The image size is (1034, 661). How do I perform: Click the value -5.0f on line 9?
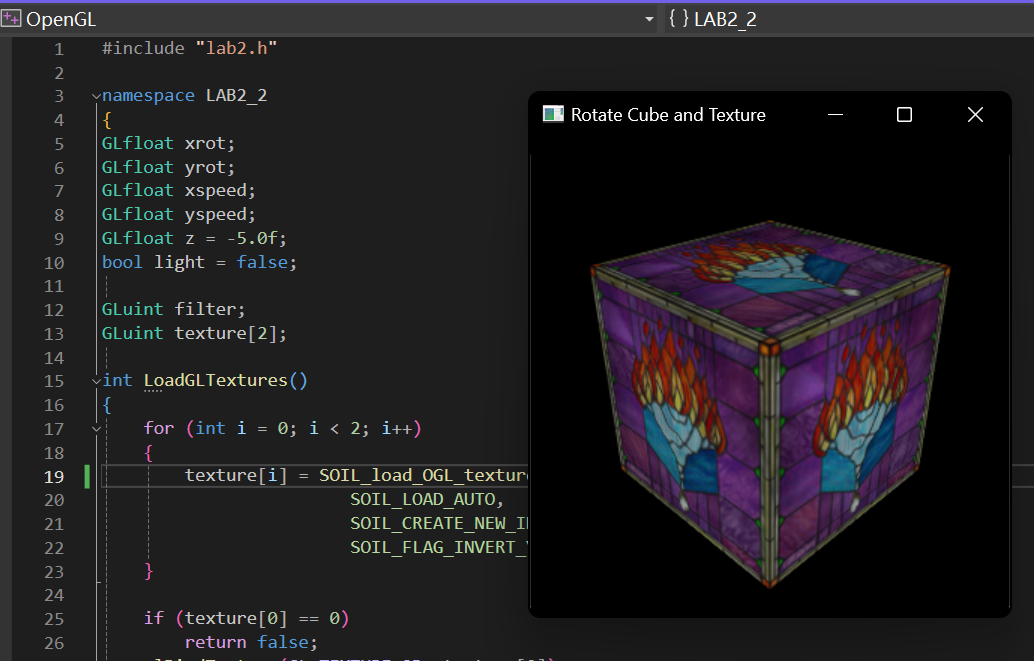click(x=251, y=238)
